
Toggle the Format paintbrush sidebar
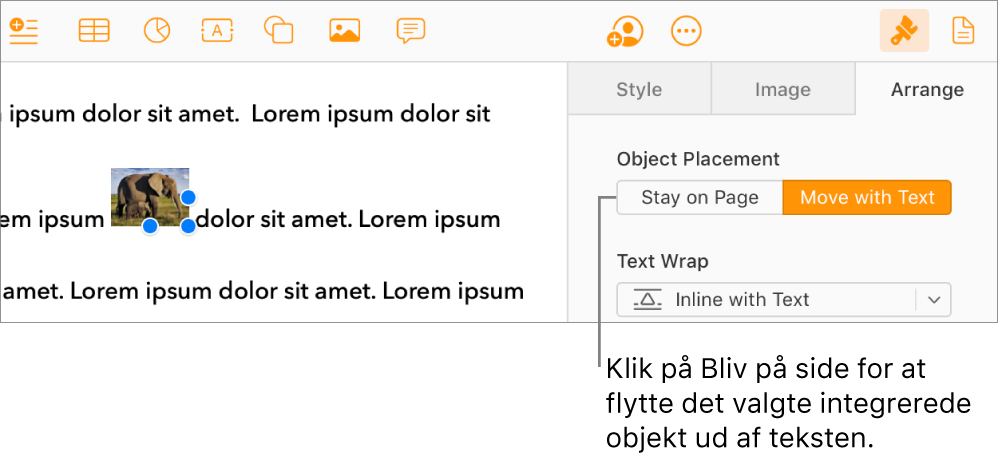904,31
